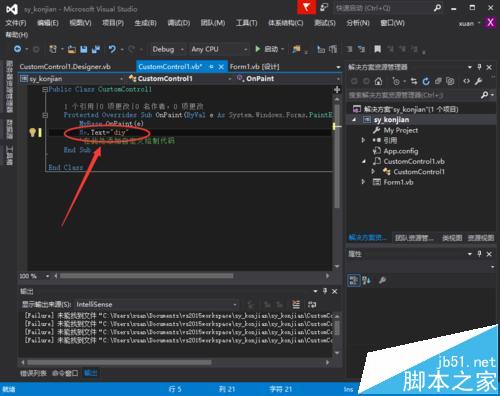Open the 工具(T) menu
Viewport: 500px width, 396px height.
coord(247,23)
